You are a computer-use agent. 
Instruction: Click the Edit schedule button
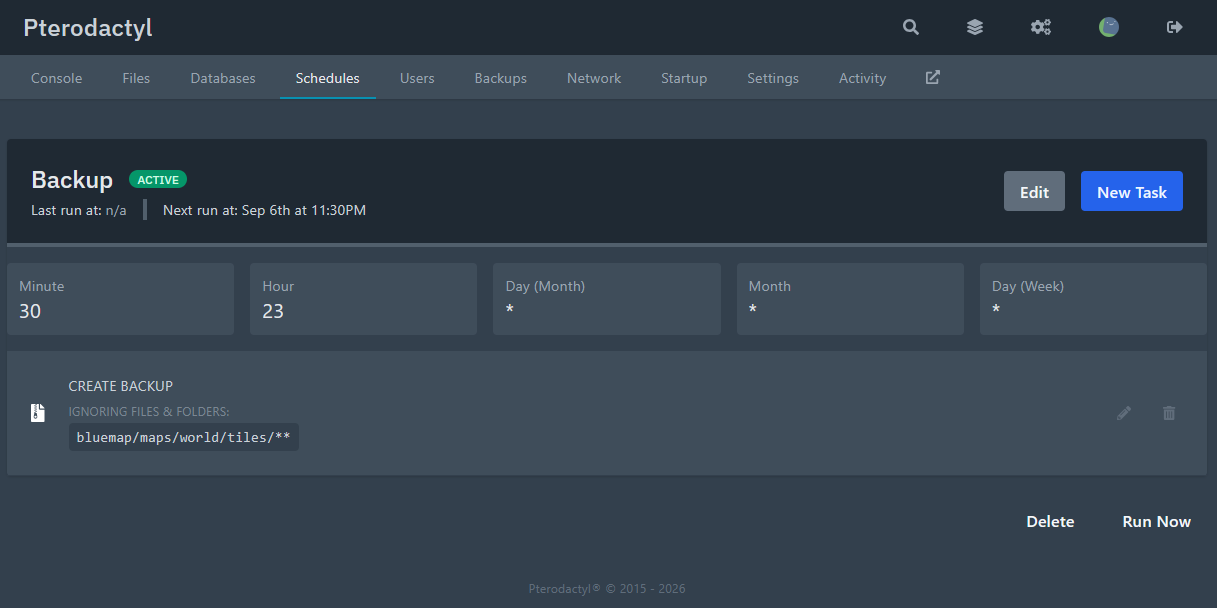pos(1034,191)
